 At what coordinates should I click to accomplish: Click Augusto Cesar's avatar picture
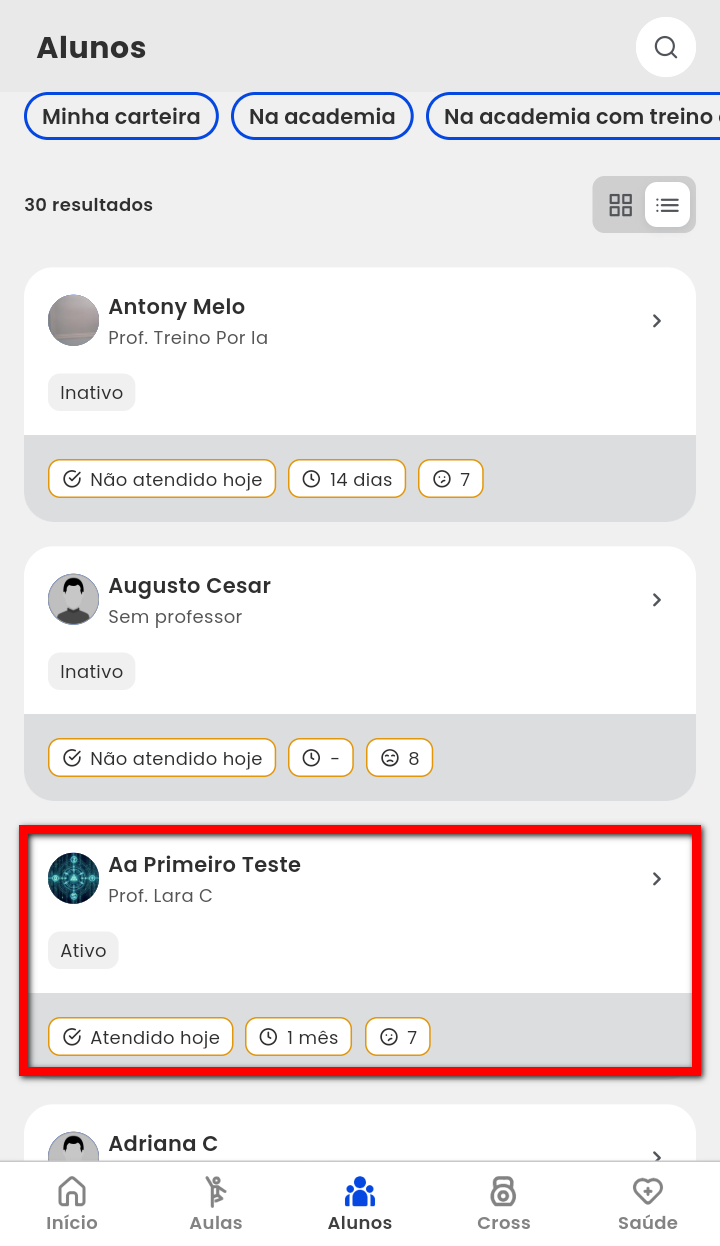(74, 600)
